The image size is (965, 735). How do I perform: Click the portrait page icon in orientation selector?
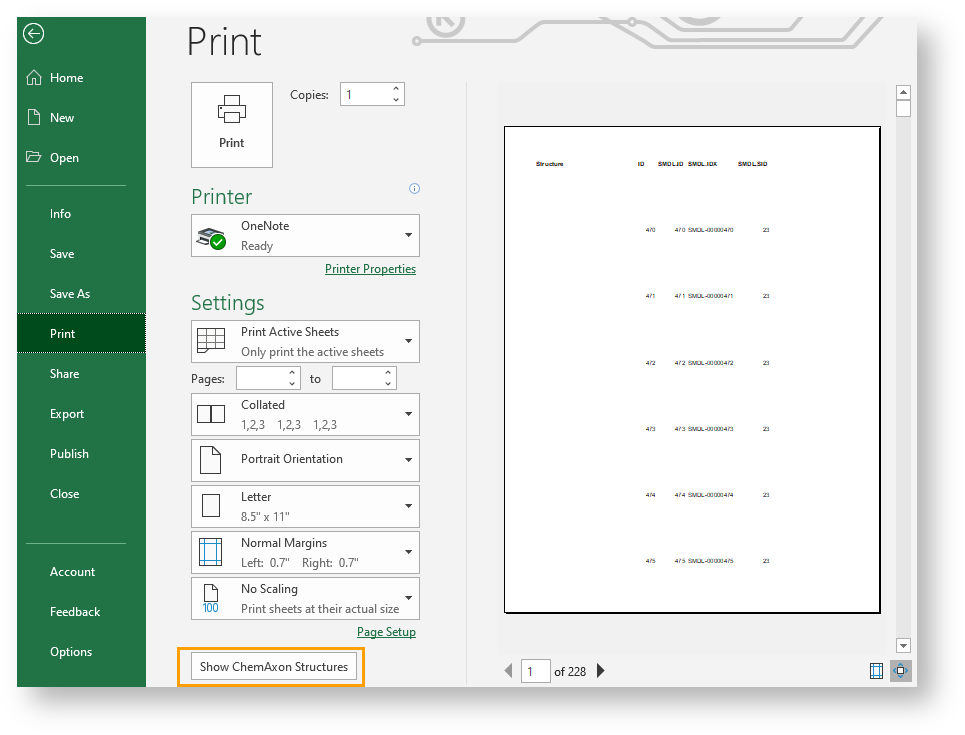coord(210,460)
